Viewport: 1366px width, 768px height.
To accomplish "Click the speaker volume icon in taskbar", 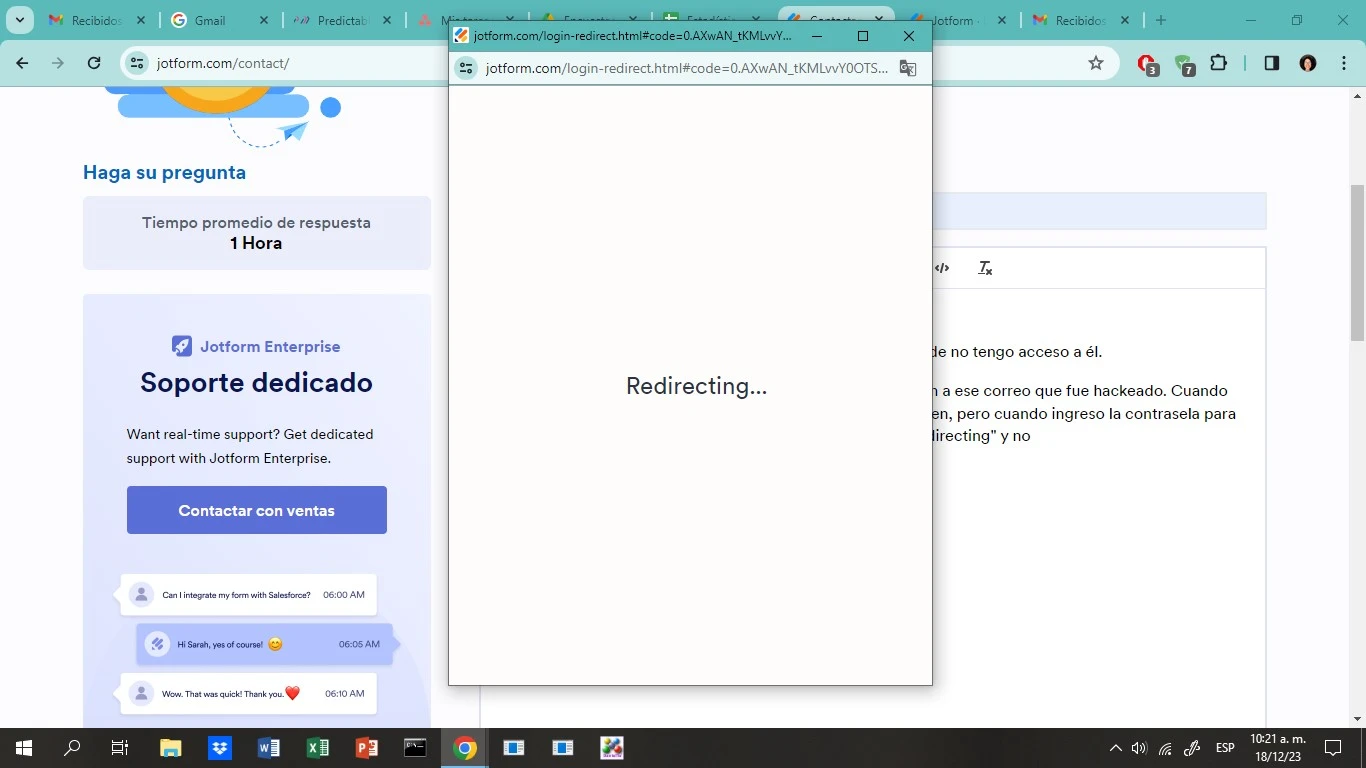I will click(x=1139, y=747).
